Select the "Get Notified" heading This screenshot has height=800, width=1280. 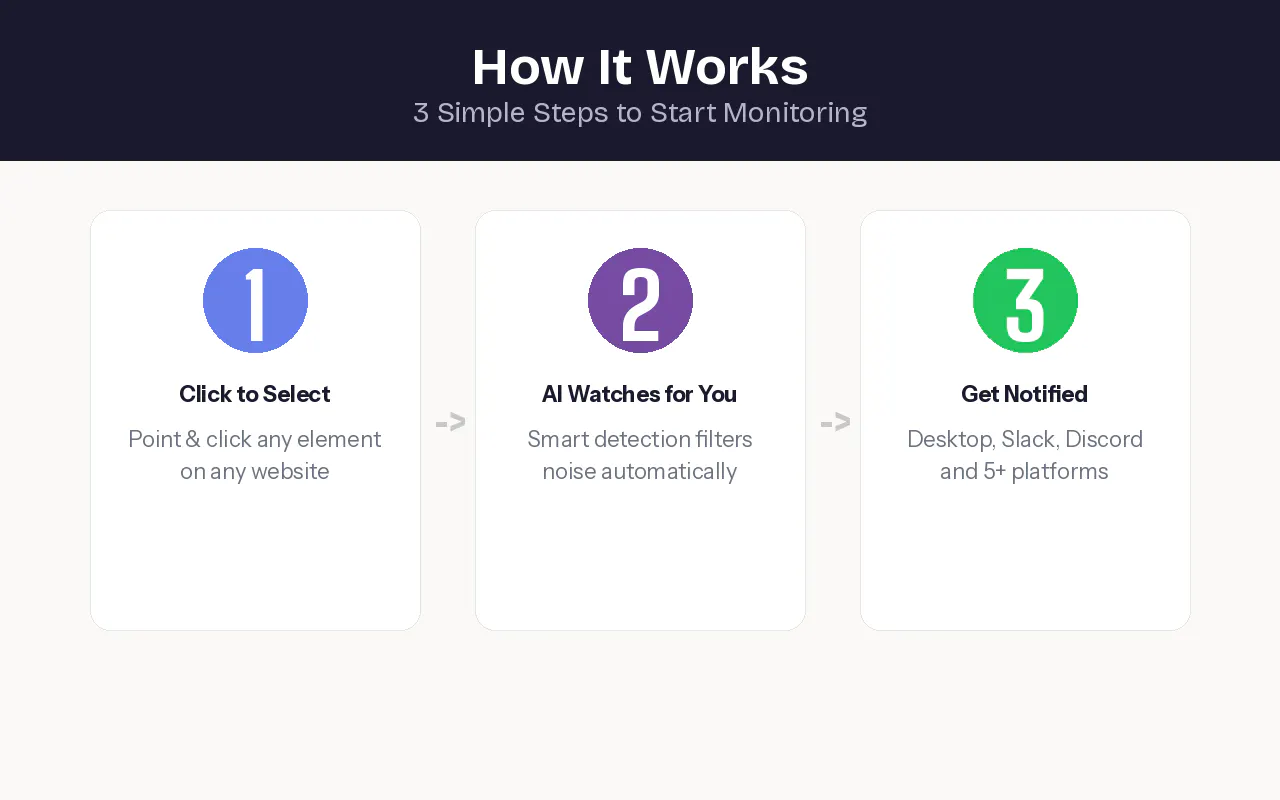(x=1025, y=394)
